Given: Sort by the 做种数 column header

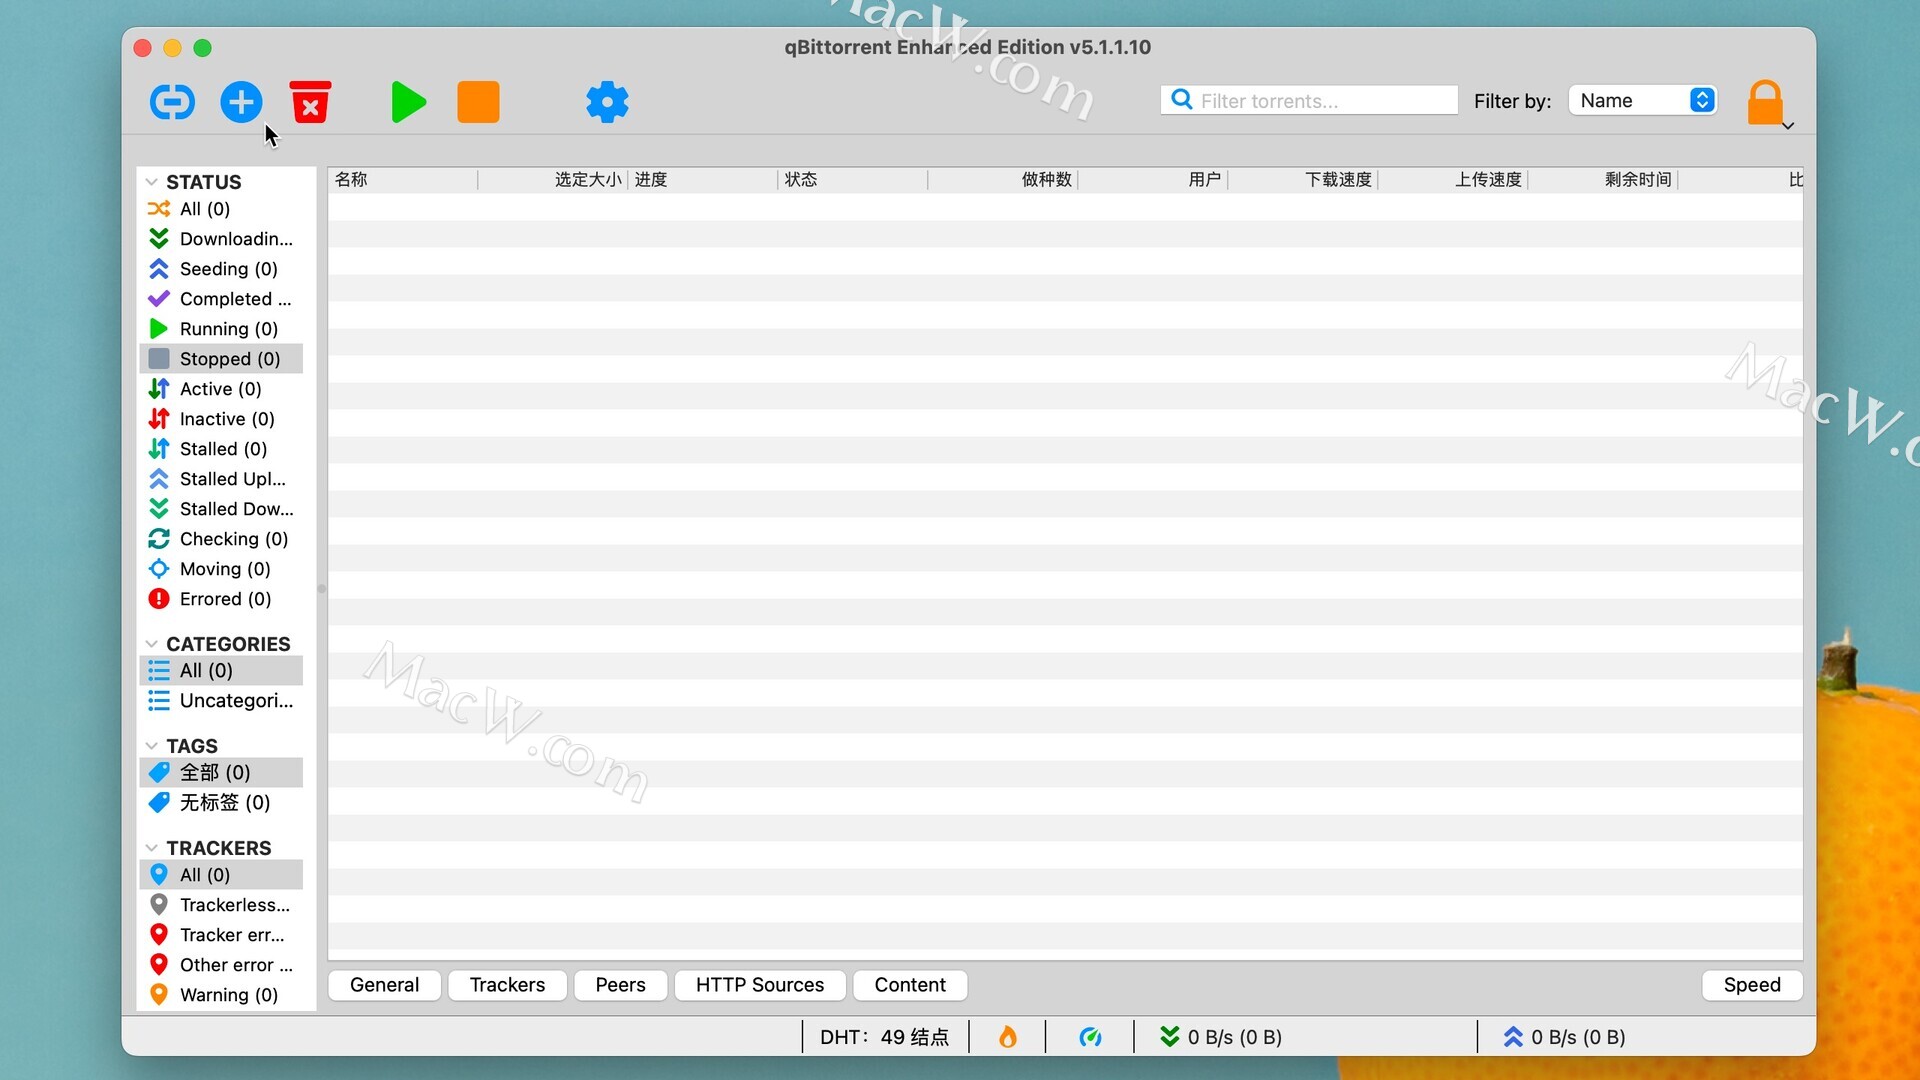Looking at the screenshot, I should (x=1003, y=180).
